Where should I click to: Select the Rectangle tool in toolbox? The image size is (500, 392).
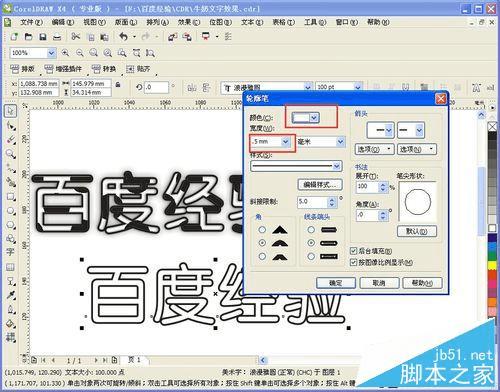(11, 197)
